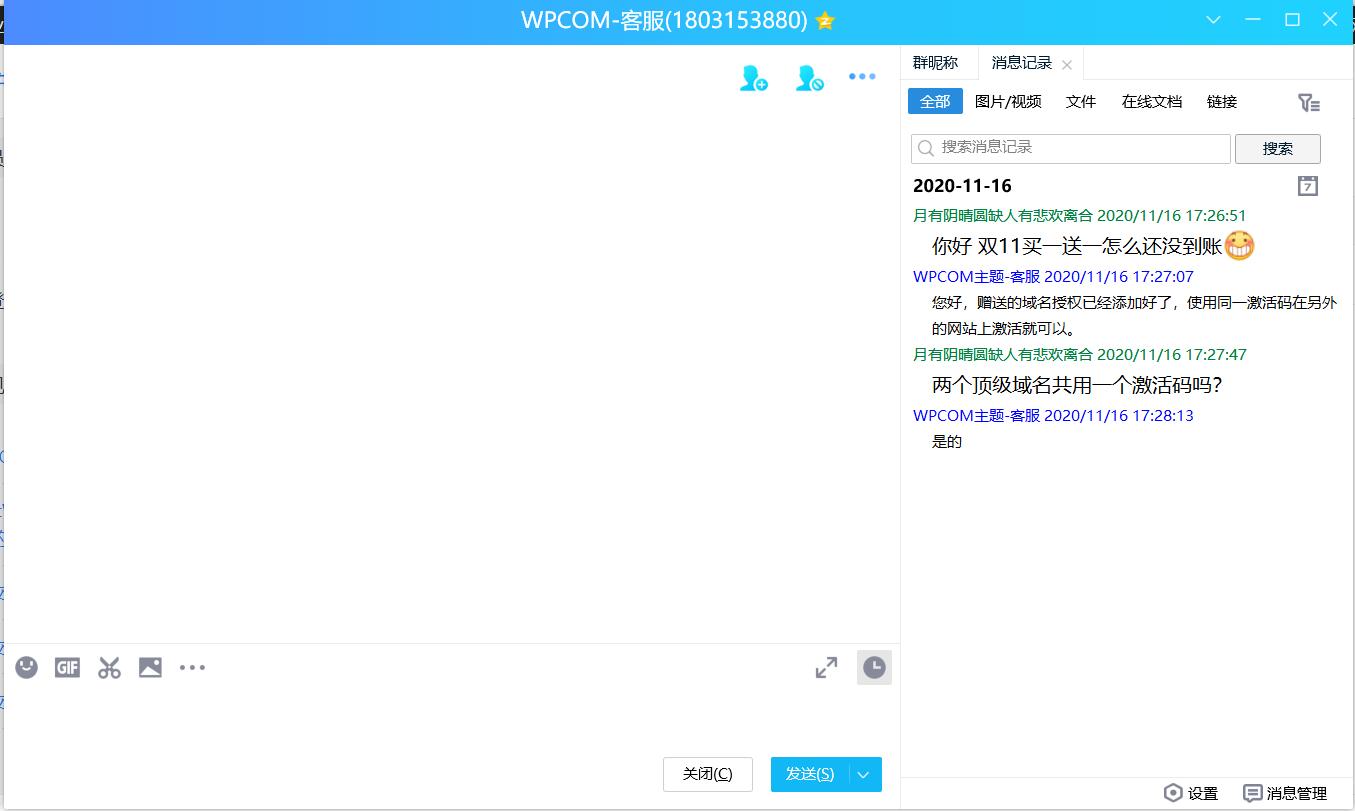This screenshot has width=1355, height=811.
Task: Filter records by 在线文档
Action: click(x=1152, y=101)
